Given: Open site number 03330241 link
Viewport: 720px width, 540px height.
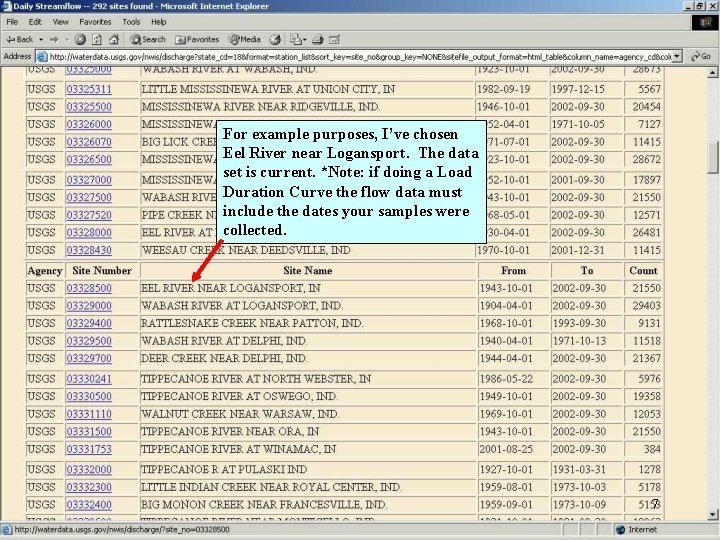Looking at the screenshot, I should (x=89, y=379).
